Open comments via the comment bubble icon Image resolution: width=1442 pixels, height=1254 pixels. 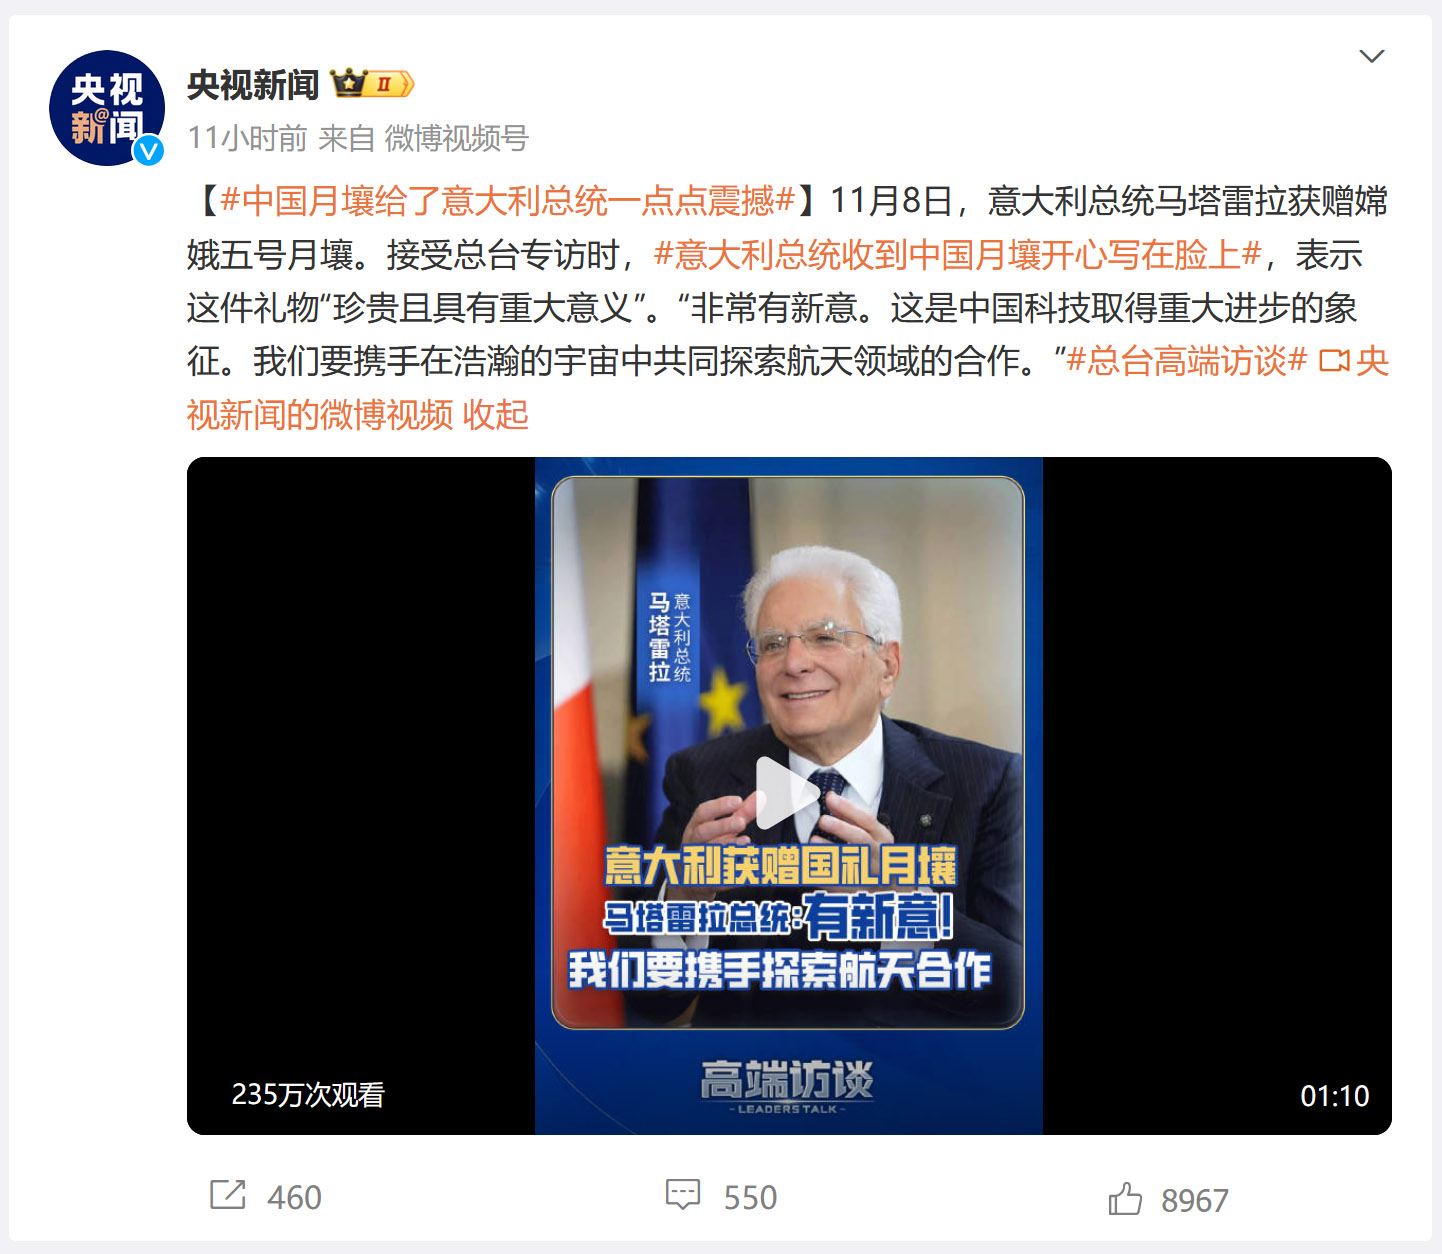[683, 1195]
